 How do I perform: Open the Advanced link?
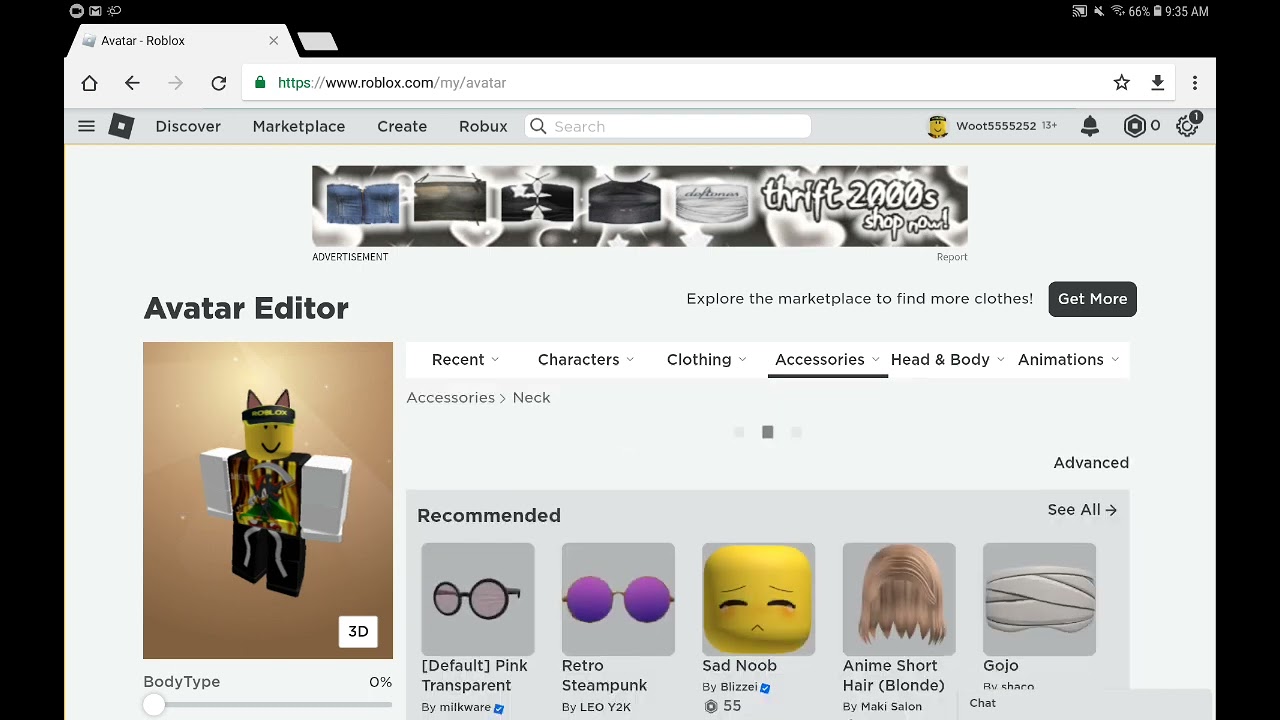1091,463
